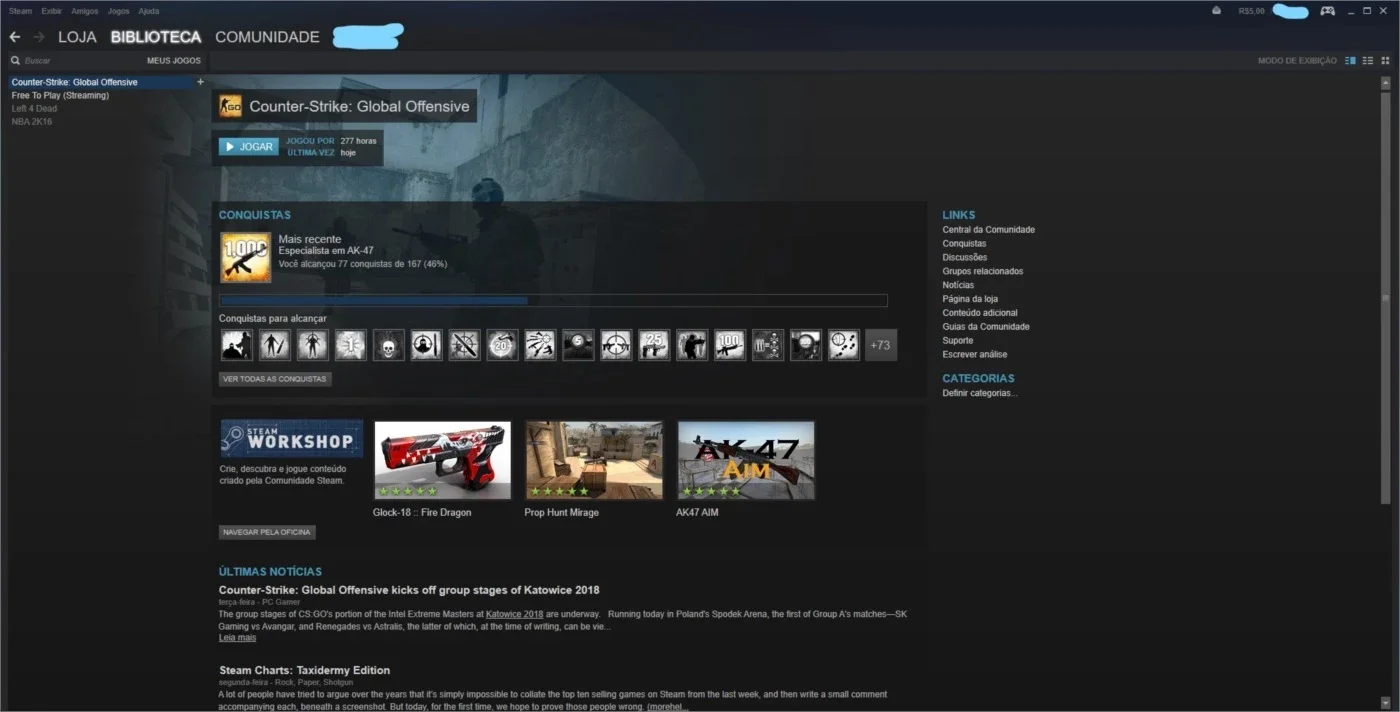Switch to the COMUNIDADE tab
The height and width of the screenshot is (712, 1400).
coord(267,37)
